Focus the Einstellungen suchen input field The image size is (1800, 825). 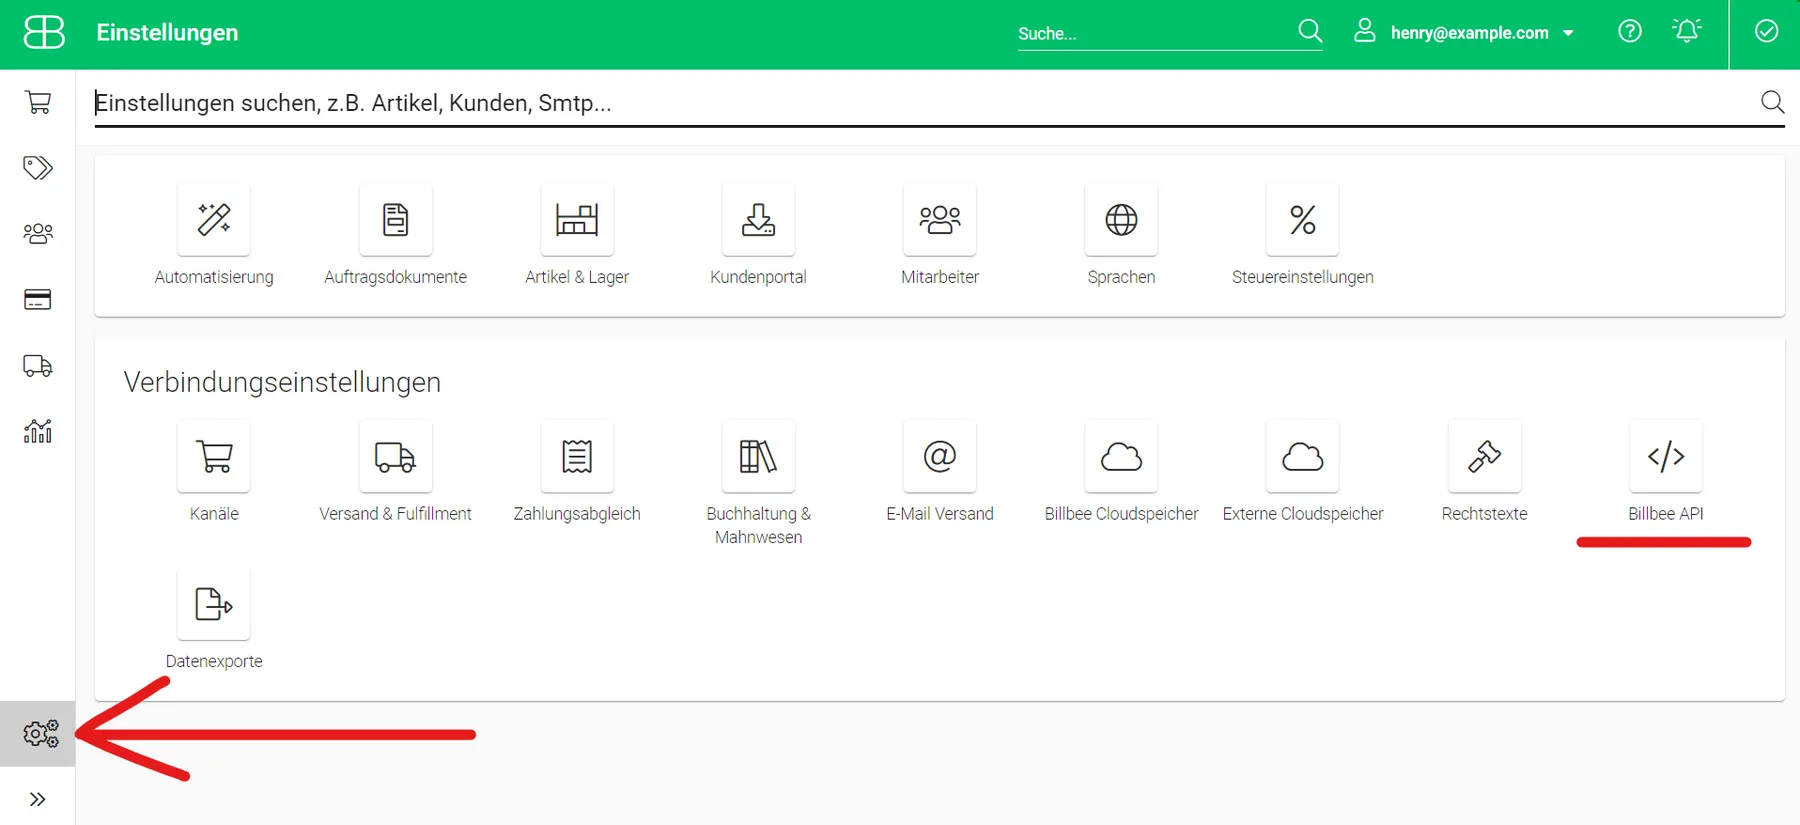[x=924, y=103]
